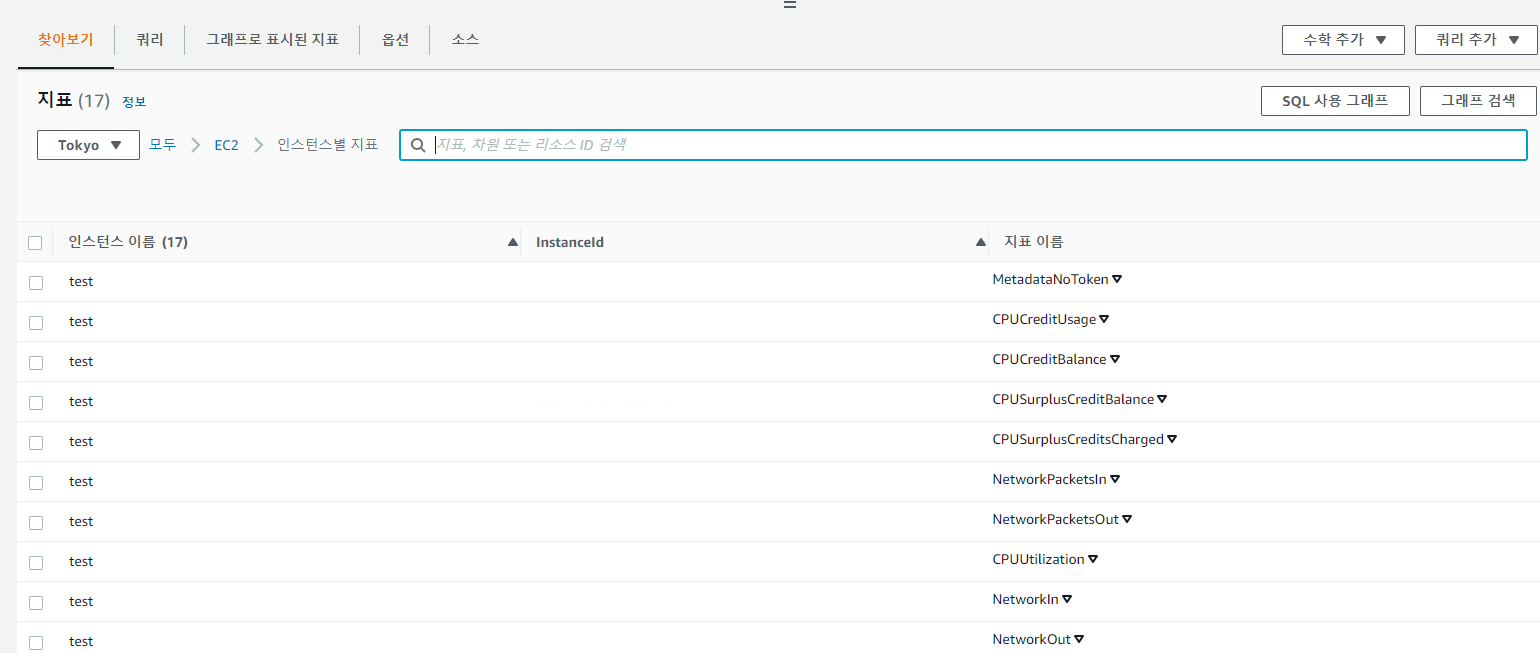
Task: Switch to the 쿼리 tab
Action: [x=149, y=40]
